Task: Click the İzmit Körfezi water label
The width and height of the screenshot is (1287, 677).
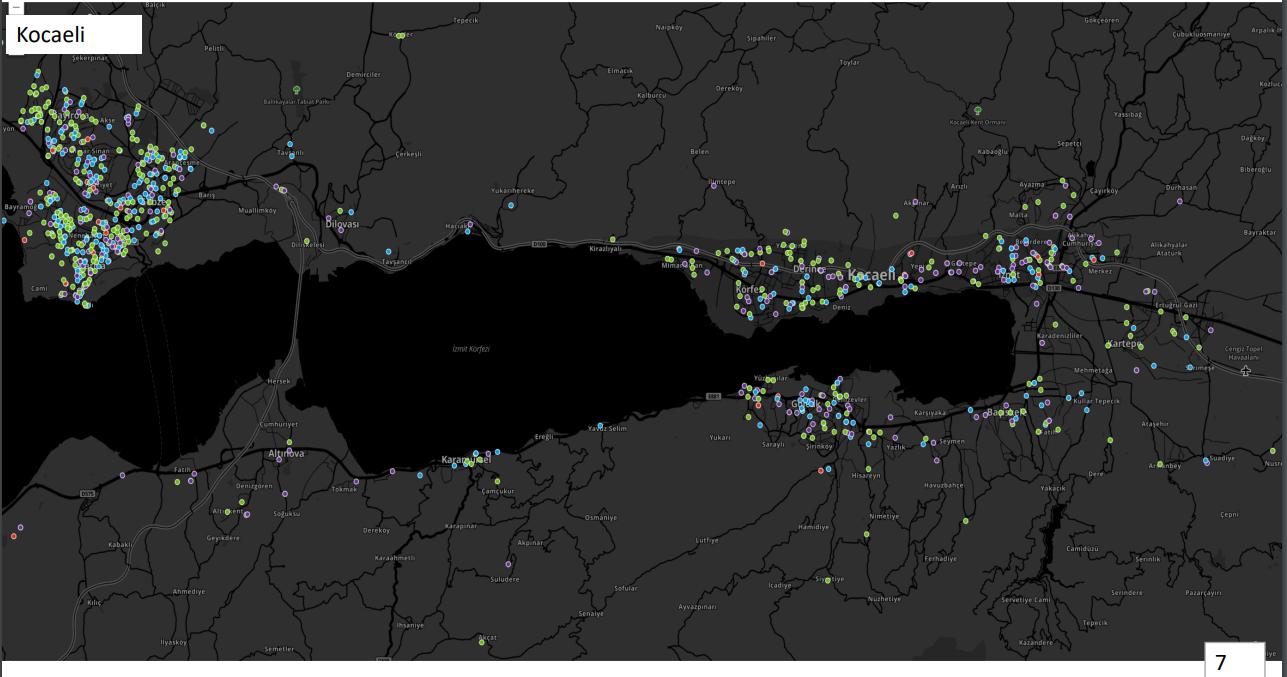Action: (x=471, y=348)
